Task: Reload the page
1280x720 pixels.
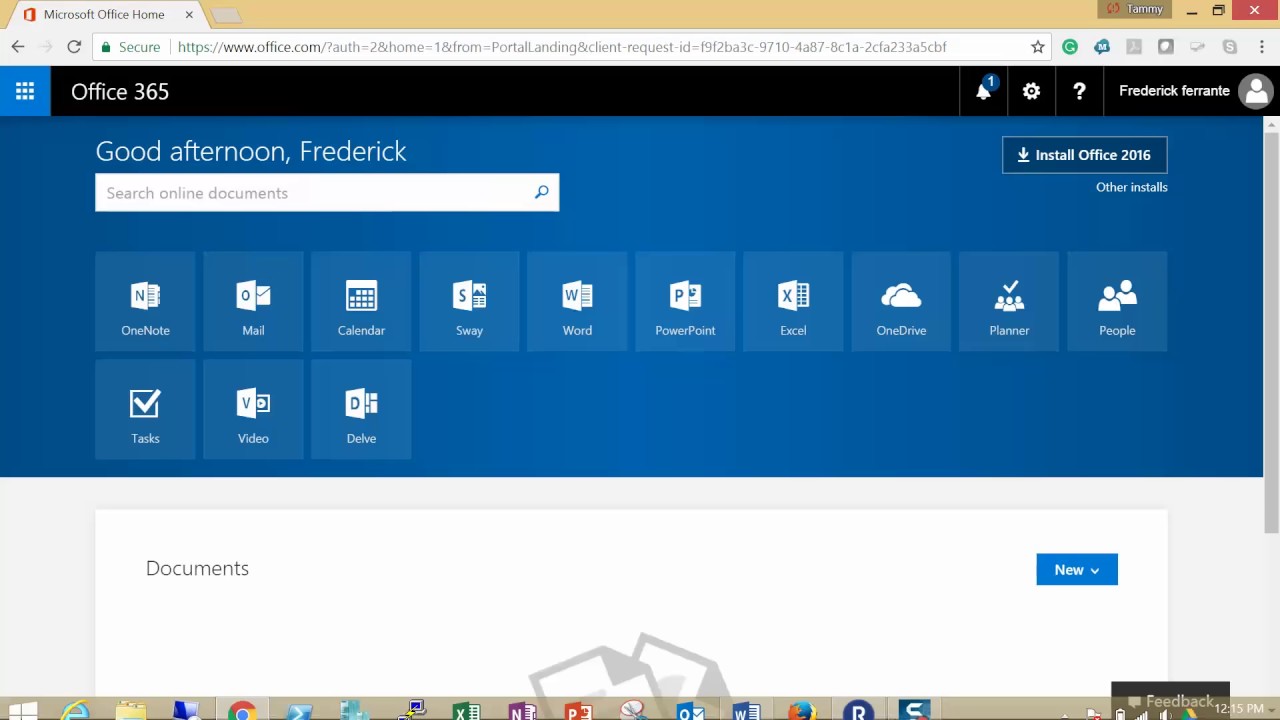Action: 74,47
